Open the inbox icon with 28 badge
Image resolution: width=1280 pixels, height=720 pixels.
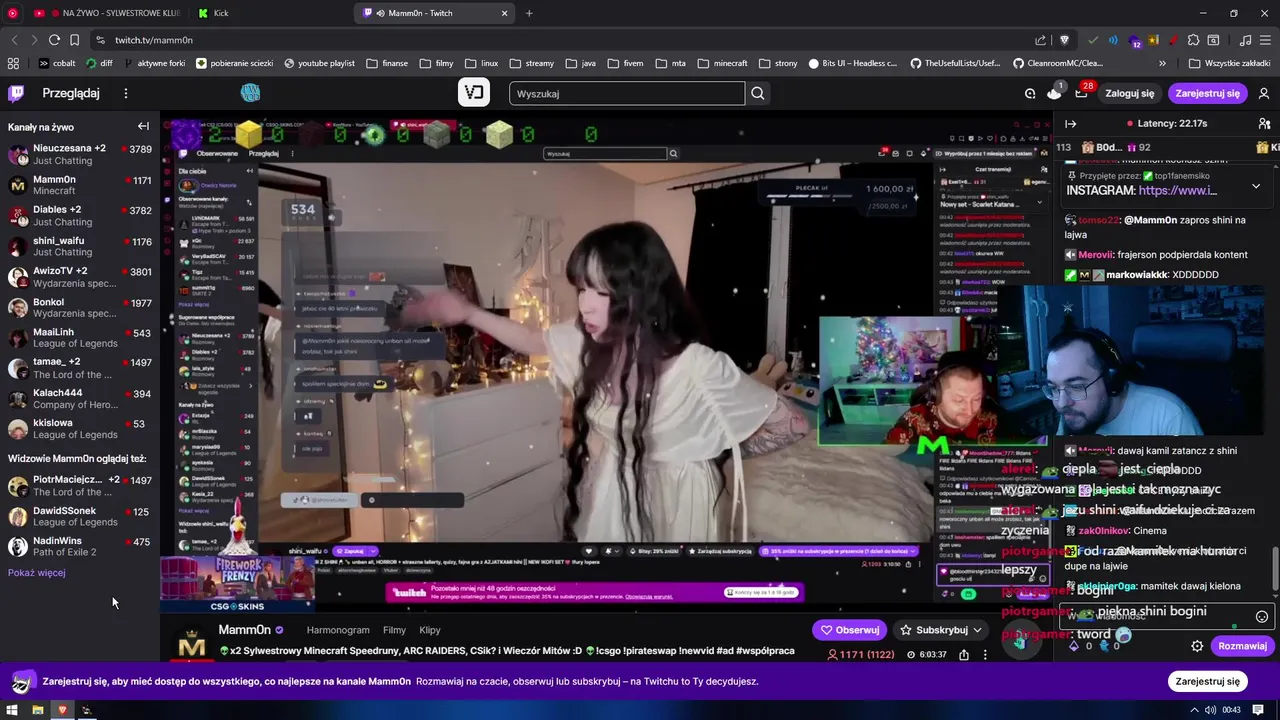pos(1081,93)
